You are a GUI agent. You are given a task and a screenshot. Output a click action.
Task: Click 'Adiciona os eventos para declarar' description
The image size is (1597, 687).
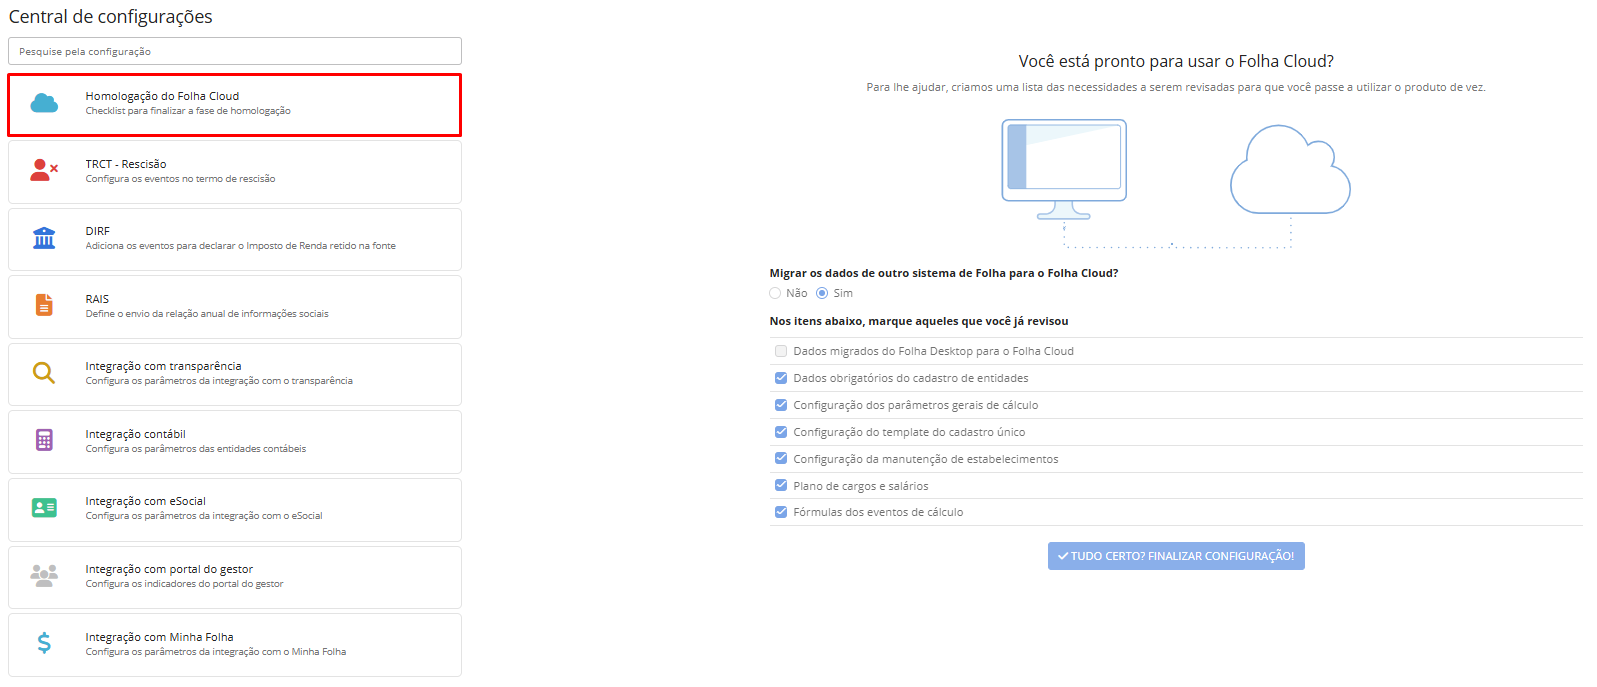(x=241, y=246)
